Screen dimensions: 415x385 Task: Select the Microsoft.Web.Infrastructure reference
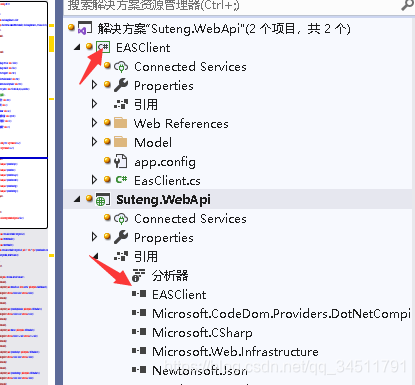pyautogui.click(x=235, y=352)
